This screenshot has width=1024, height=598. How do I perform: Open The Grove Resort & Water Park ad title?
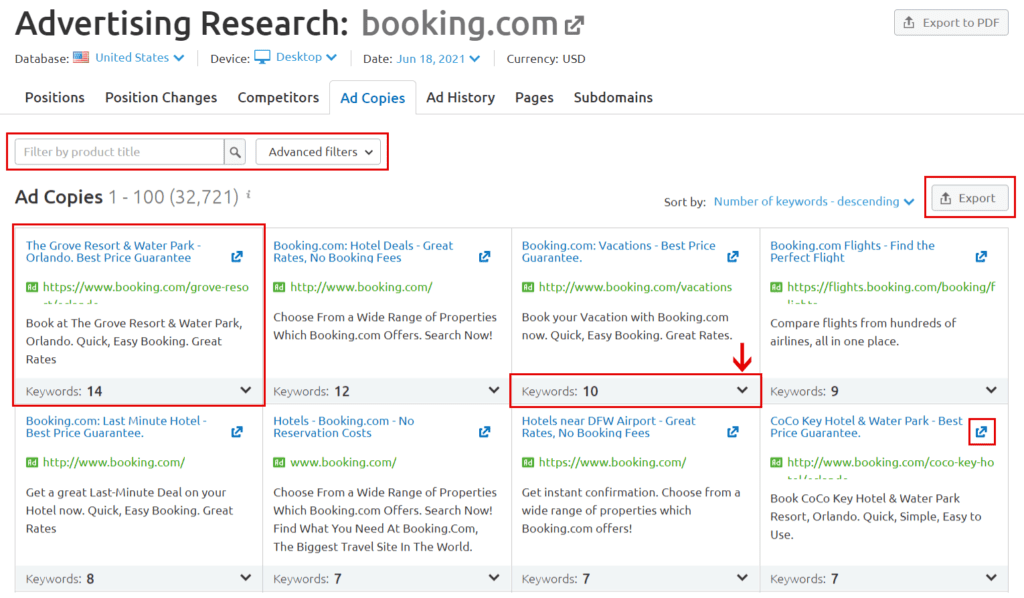pyautogui.click(x=113, y=251)
